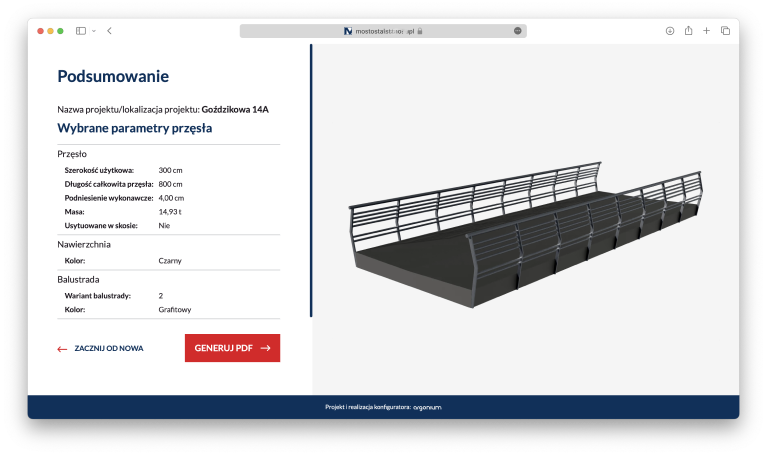Open a new tab with plus icon
The image size is (767, 455).
tap(706, 31)
